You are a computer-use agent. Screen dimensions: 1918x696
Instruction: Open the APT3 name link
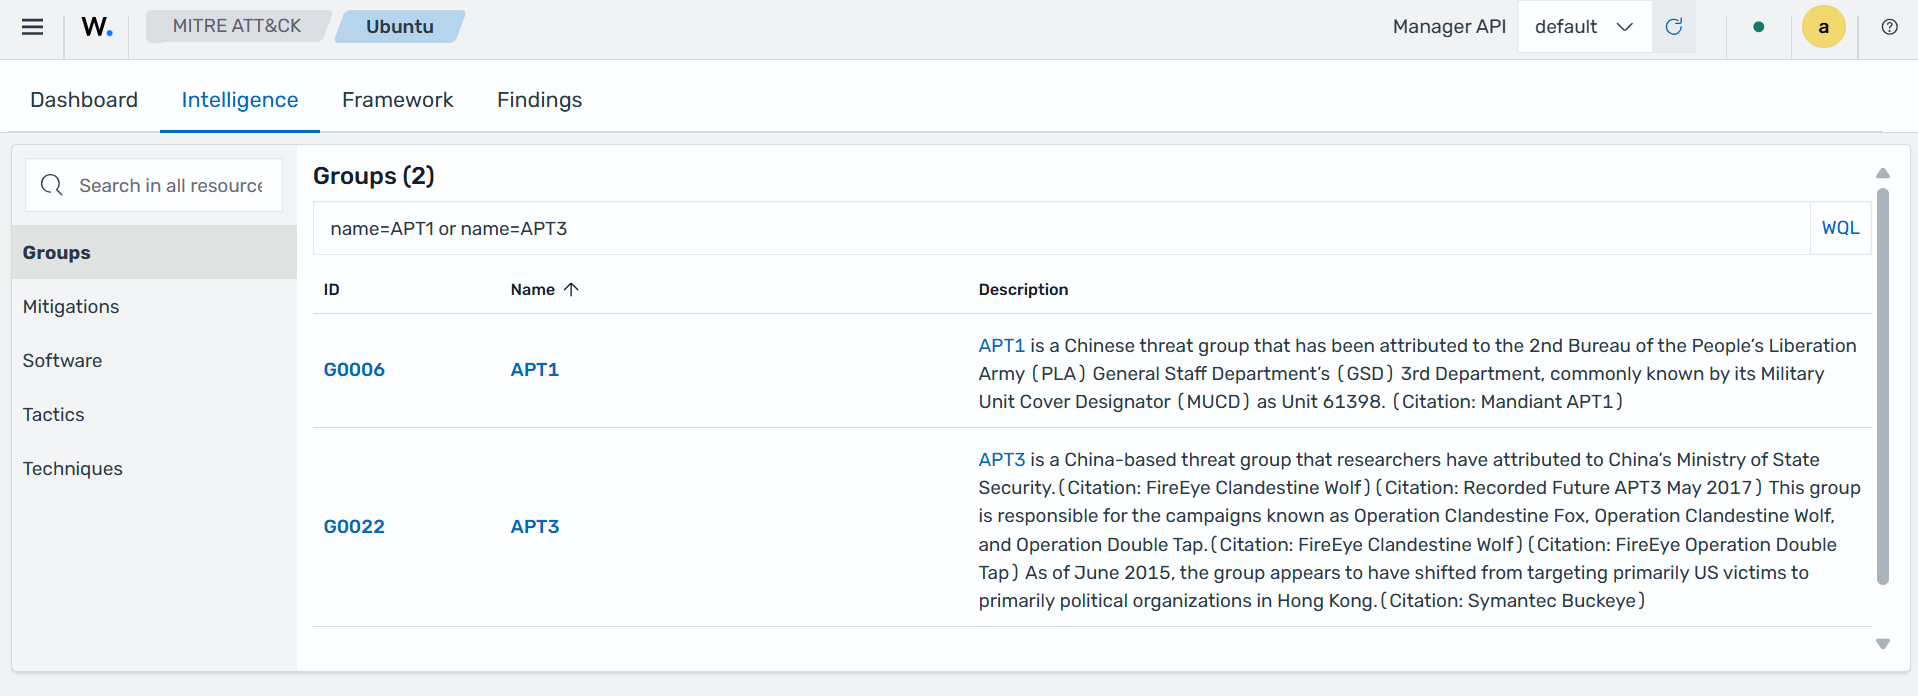coord(535,527)
